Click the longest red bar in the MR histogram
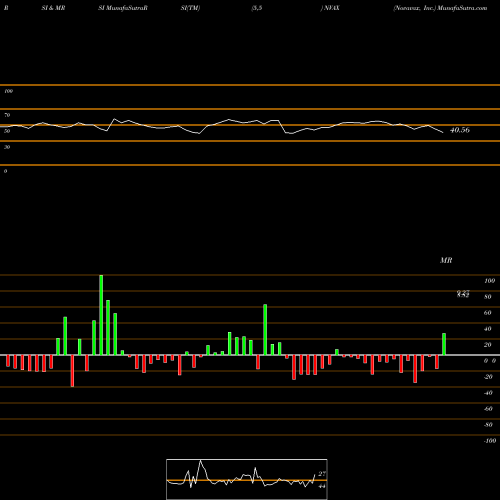 click(x=72, y=371)
